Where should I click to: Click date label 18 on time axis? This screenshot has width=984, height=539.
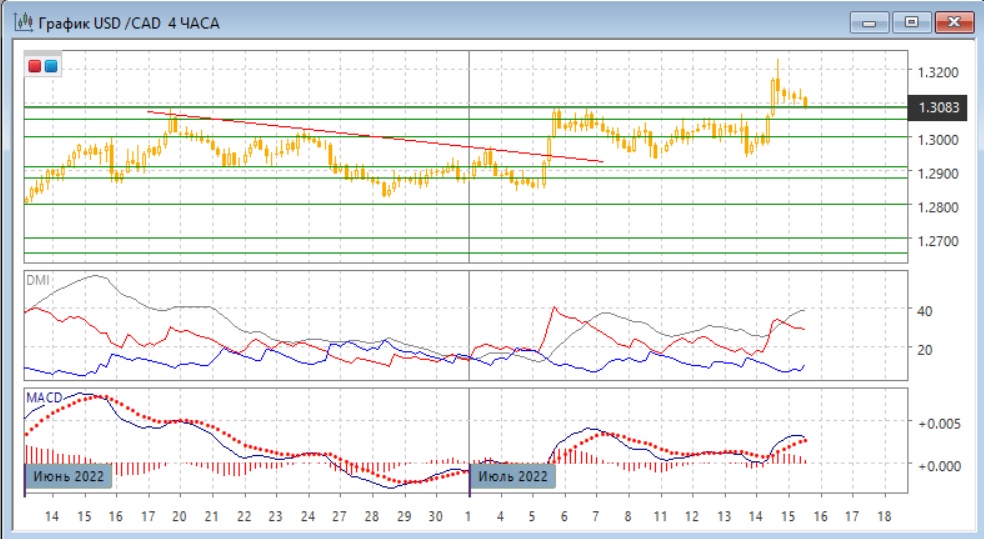tap(884, 516)
